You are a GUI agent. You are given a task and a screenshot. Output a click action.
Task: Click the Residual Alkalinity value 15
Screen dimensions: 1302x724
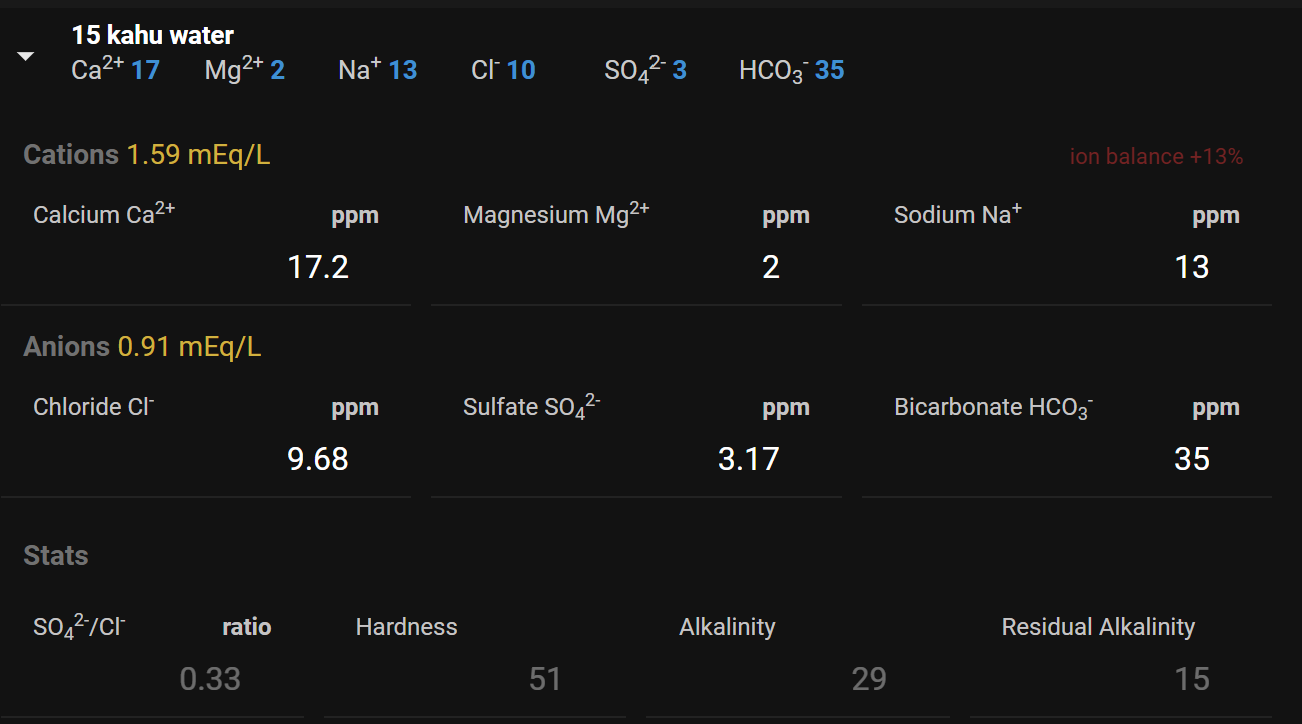[x=1191, y=679]
